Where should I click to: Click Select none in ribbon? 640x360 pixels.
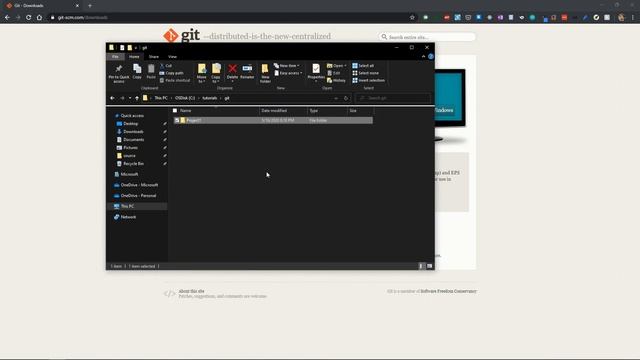[365, 73]
